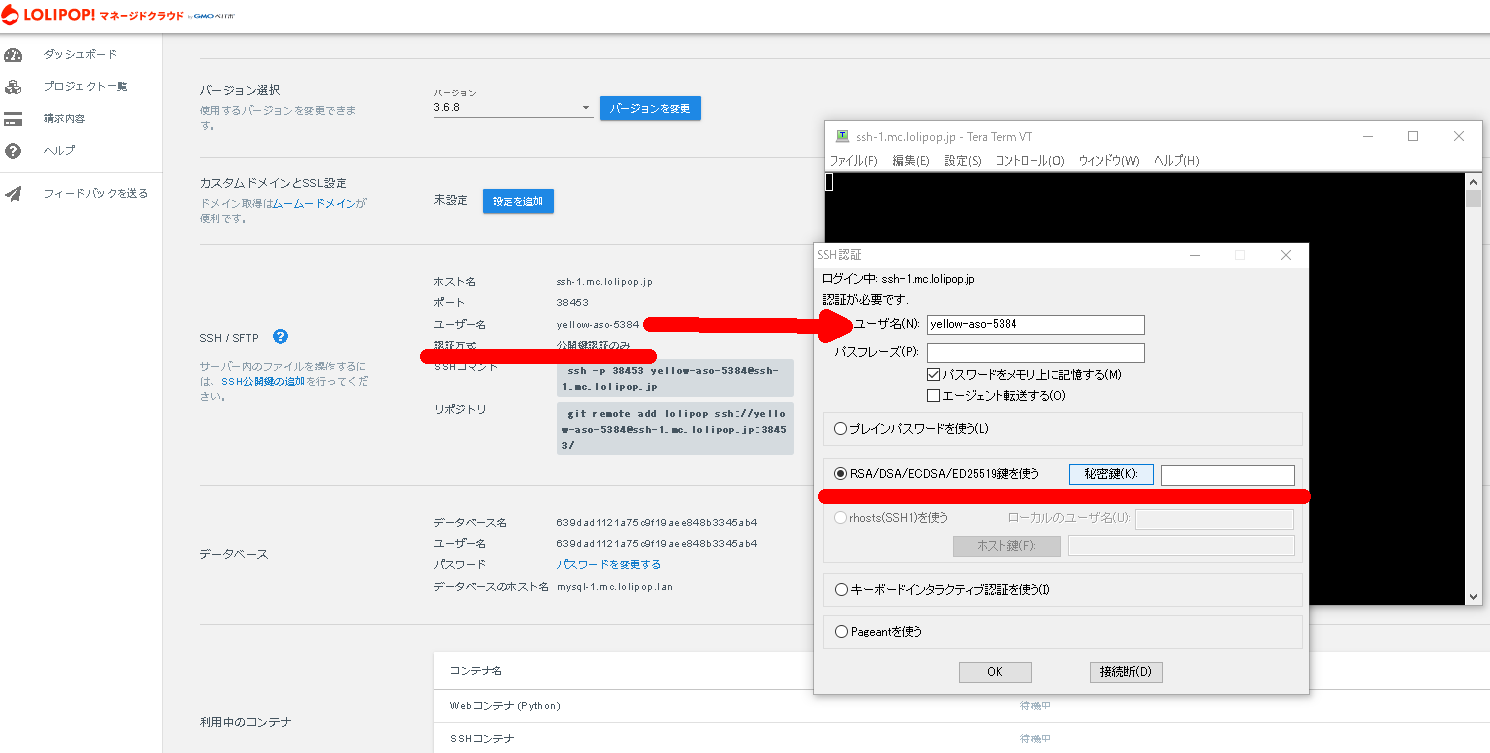Image resolution: width=1490 pixels, height=753 pixels.
Task: Enable エージェント転送する checkbox
Action: click(934, 396)
